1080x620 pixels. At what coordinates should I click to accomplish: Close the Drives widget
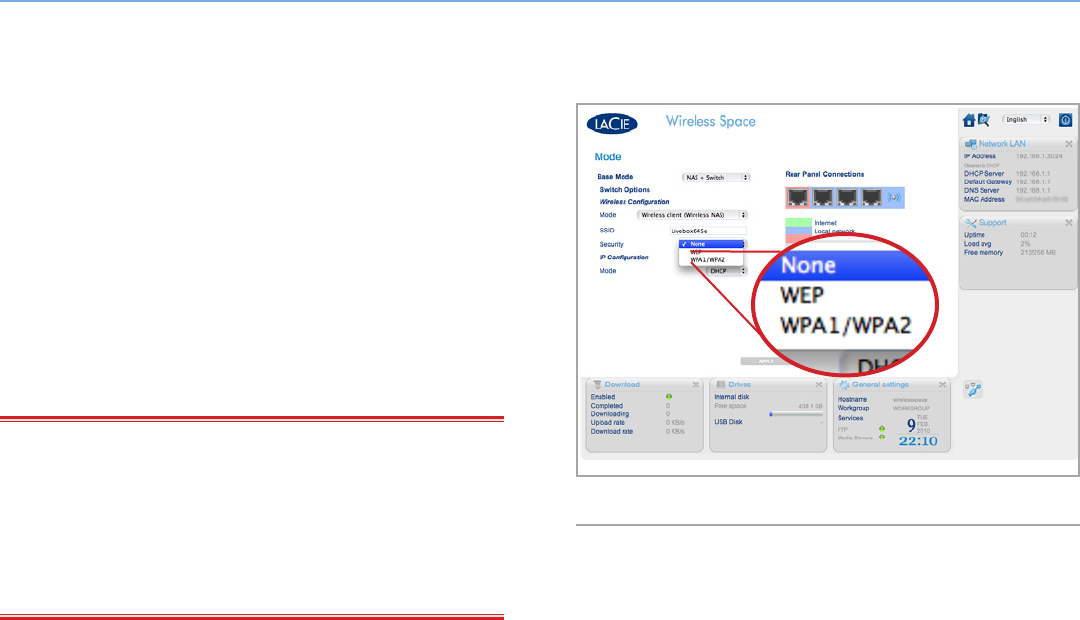(819, 384)
